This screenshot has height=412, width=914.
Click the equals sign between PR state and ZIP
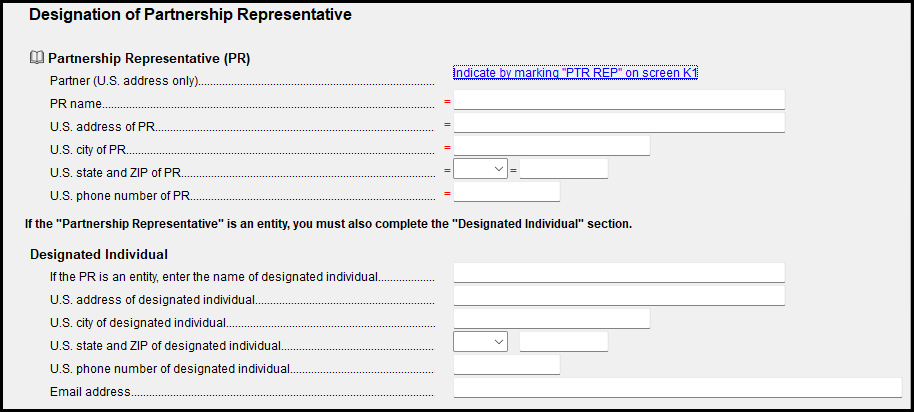point(514,170)
